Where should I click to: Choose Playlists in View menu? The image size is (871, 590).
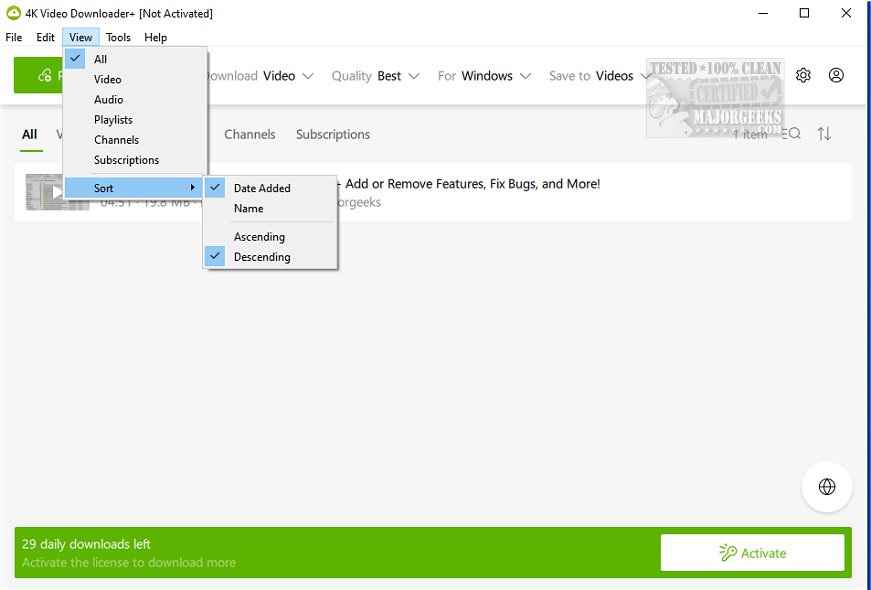(x=136, y=119)
